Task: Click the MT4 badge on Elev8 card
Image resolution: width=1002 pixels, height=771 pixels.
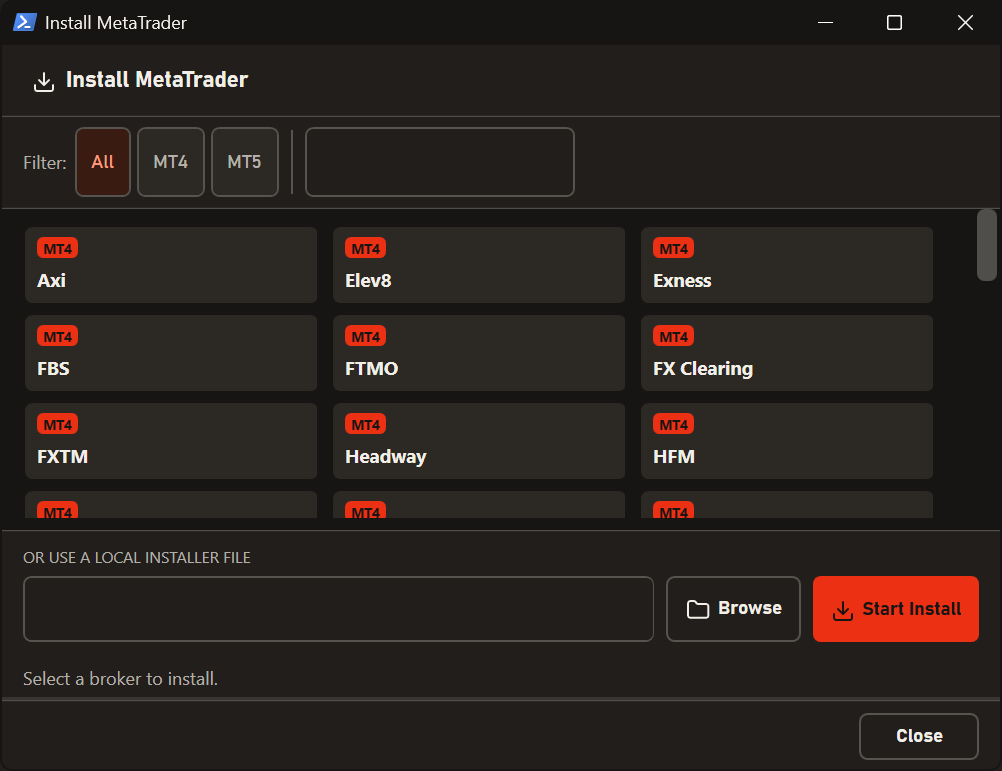Action: point(366,248)
